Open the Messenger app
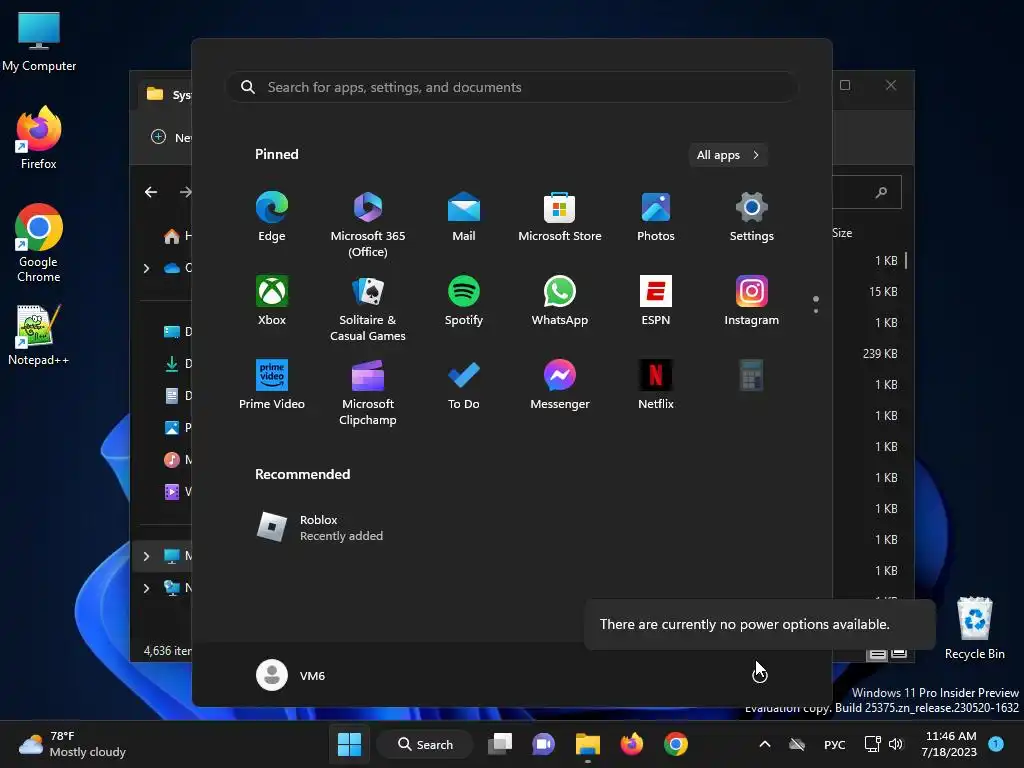The width and height of the screenshot is (1024, 768). 560,385
